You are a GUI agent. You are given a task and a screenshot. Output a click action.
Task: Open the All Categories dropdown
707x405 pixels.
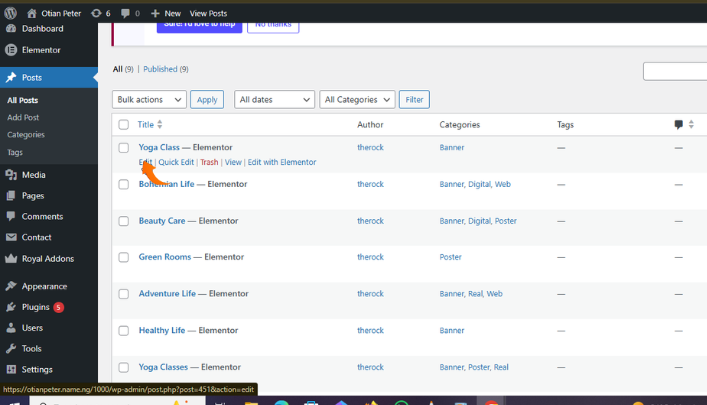pos(357,100)
